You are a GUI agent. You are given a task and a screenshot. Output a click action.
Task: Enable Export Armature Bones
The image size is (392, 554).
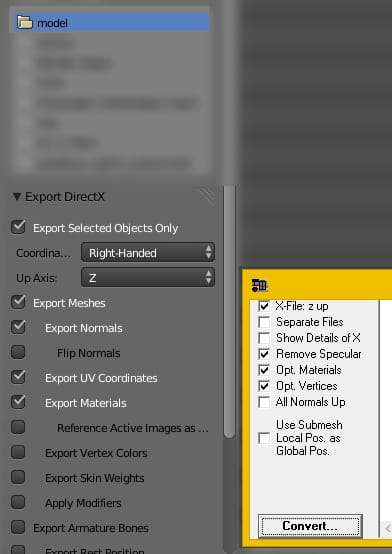18,527
